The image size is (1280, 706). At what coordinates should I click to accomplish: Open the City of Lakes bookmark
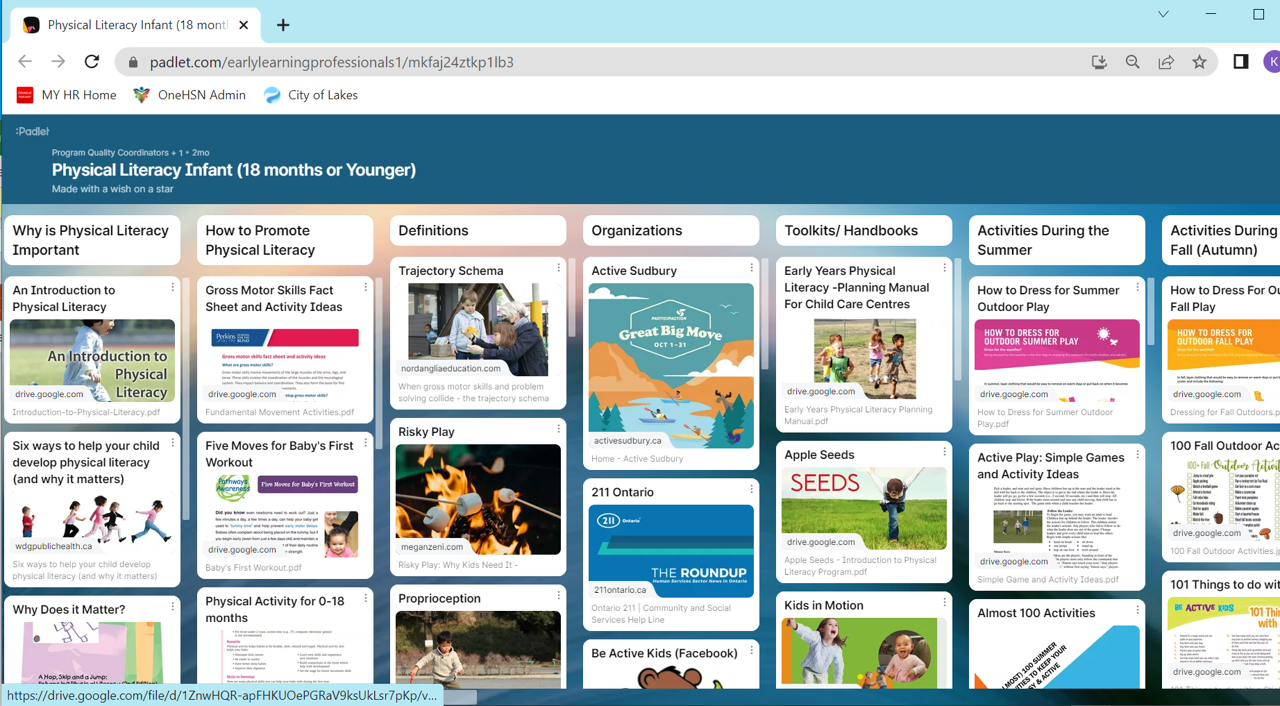[310, 95]
